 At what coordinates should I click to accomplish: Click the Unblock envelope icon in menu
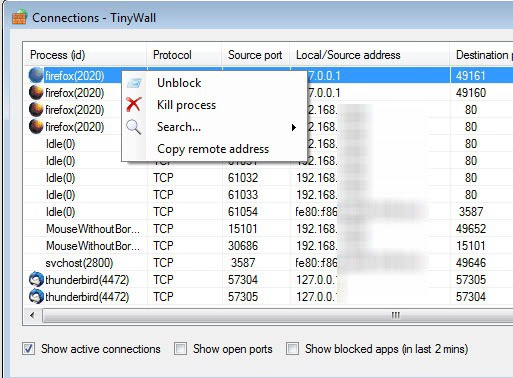point(134,83)
